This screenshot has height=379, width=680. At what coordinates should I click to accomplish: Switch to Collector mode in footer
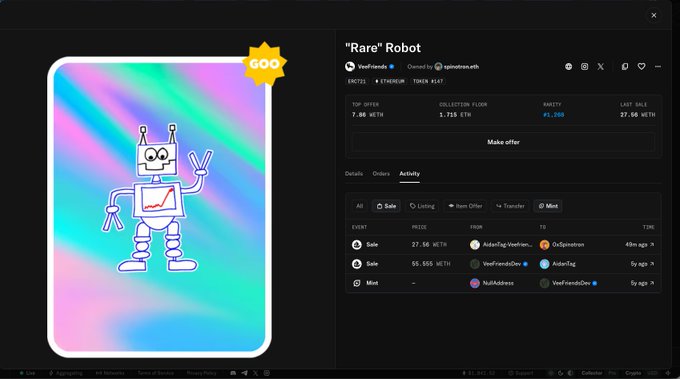[x=592, y=373]
